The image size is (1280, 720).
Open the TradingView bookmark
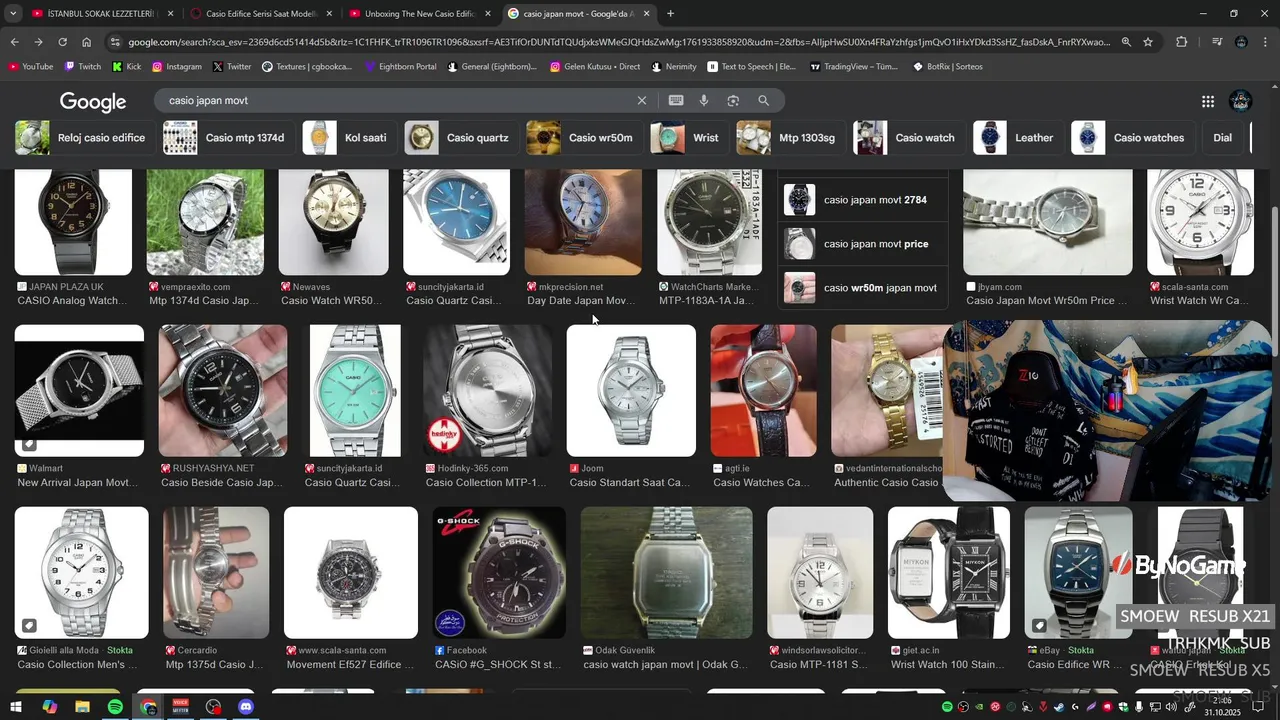854,67
